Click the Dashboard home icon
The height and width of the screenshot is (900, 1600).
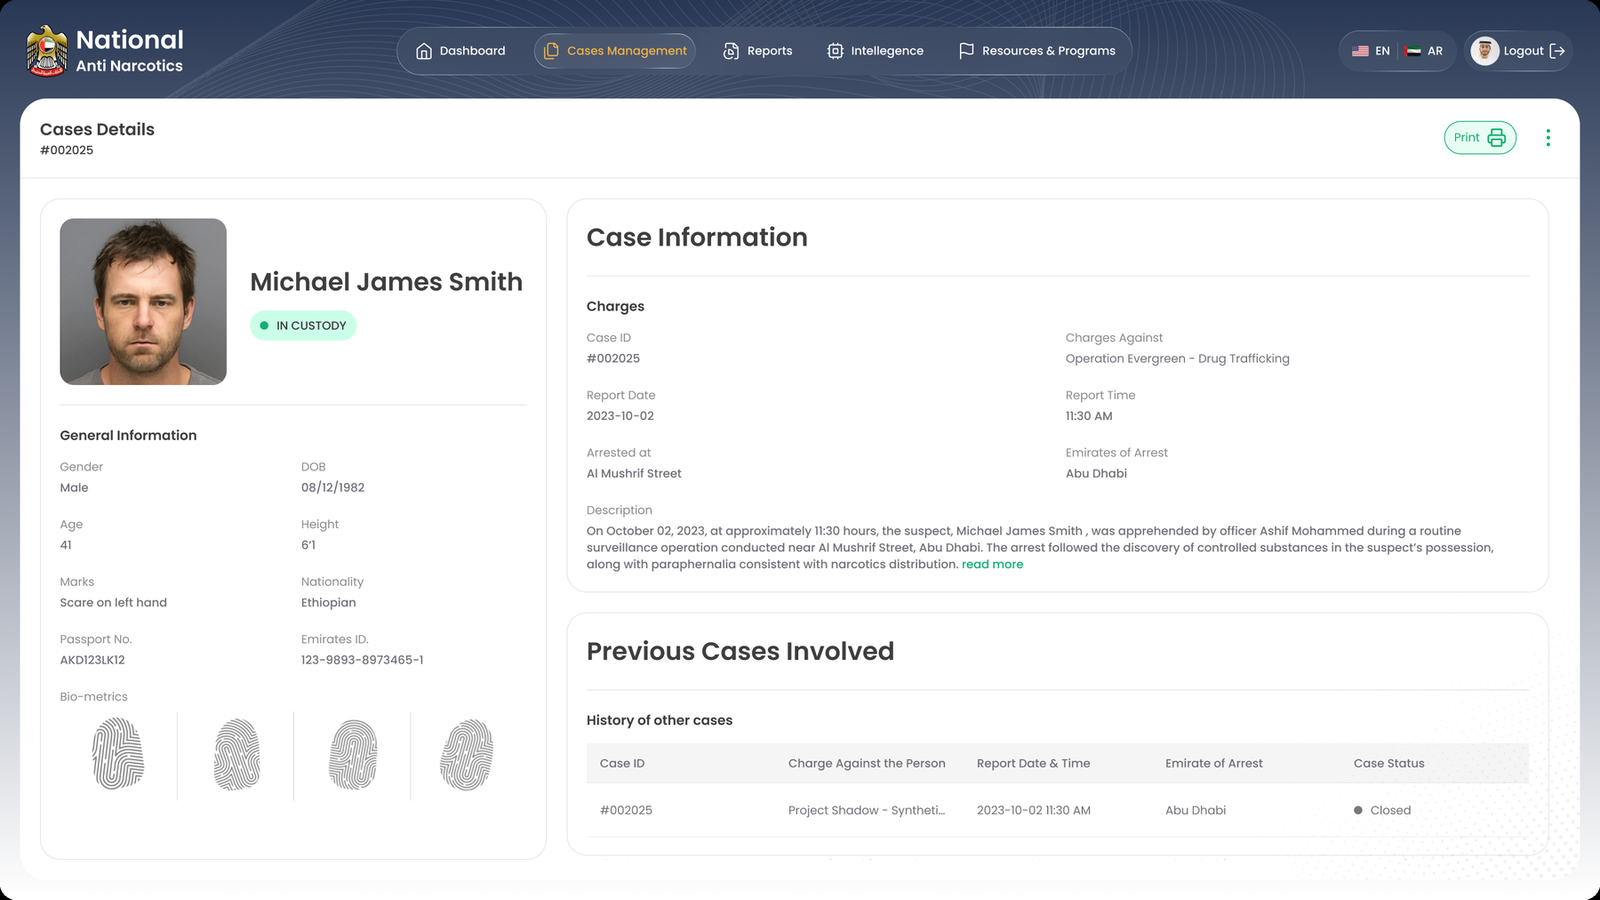[424, 51]
